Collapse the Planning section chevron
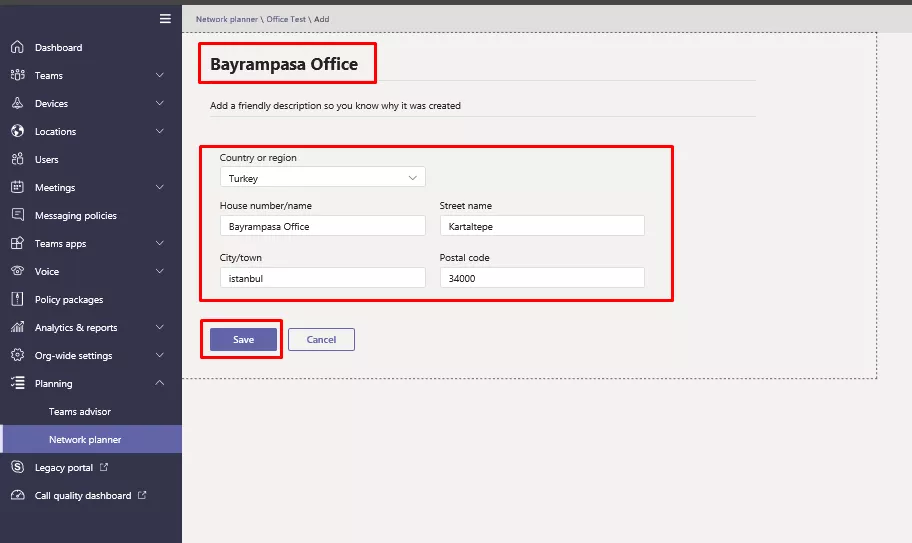This screenshot has height=543, width=912. 160,384
